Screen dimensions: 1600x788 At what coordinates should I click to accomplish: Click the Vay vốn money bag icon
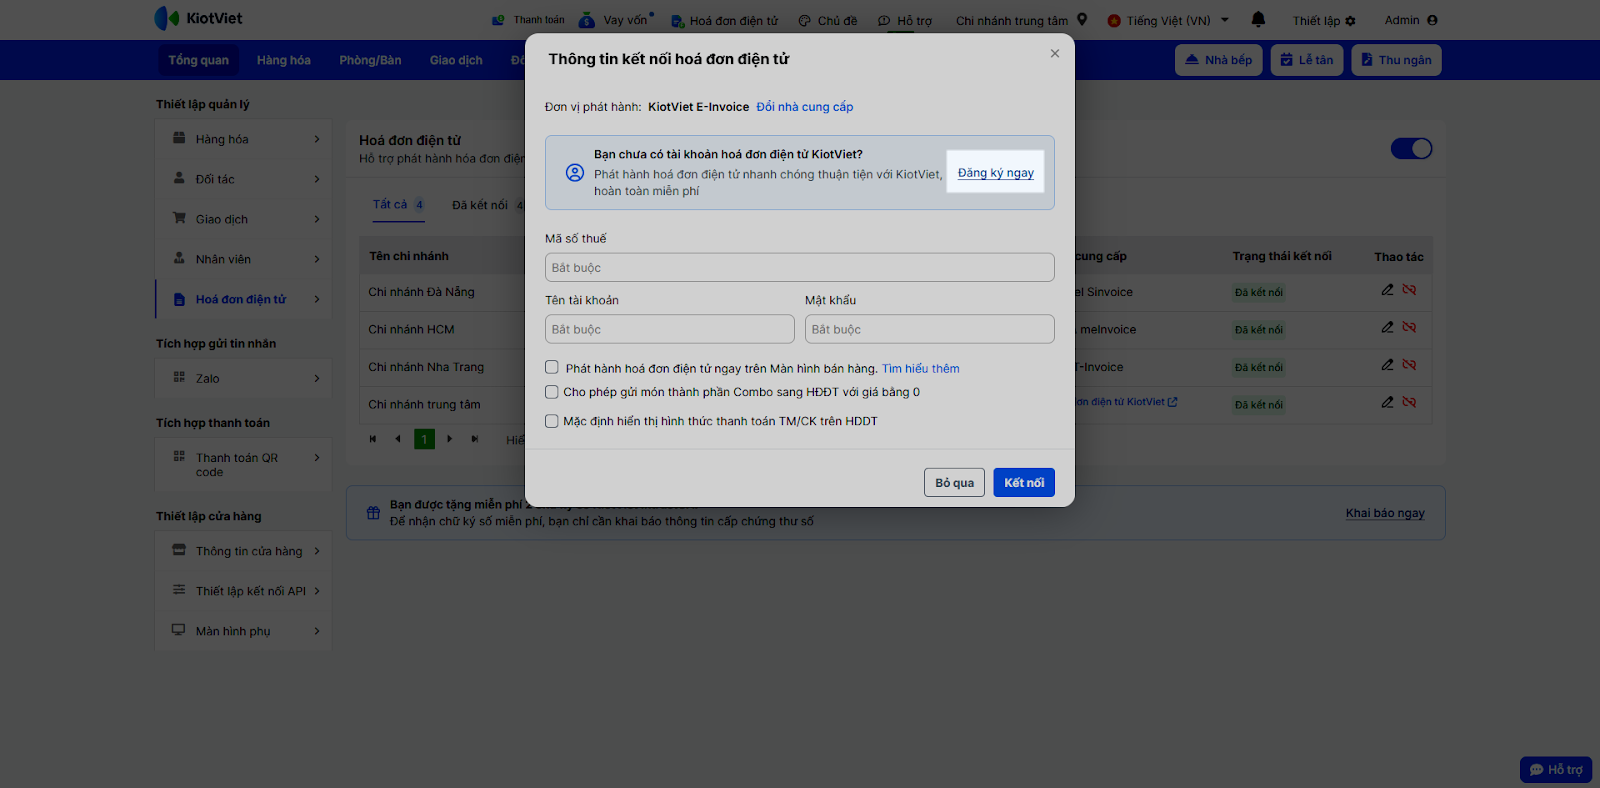tap(587, 19)
